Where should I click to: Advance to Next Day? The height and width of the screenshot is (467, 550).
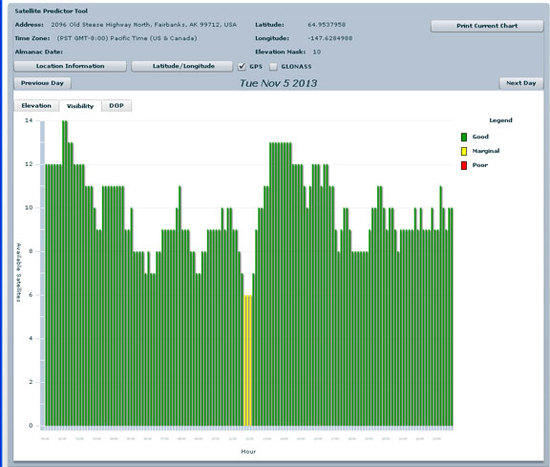(521, 83)
